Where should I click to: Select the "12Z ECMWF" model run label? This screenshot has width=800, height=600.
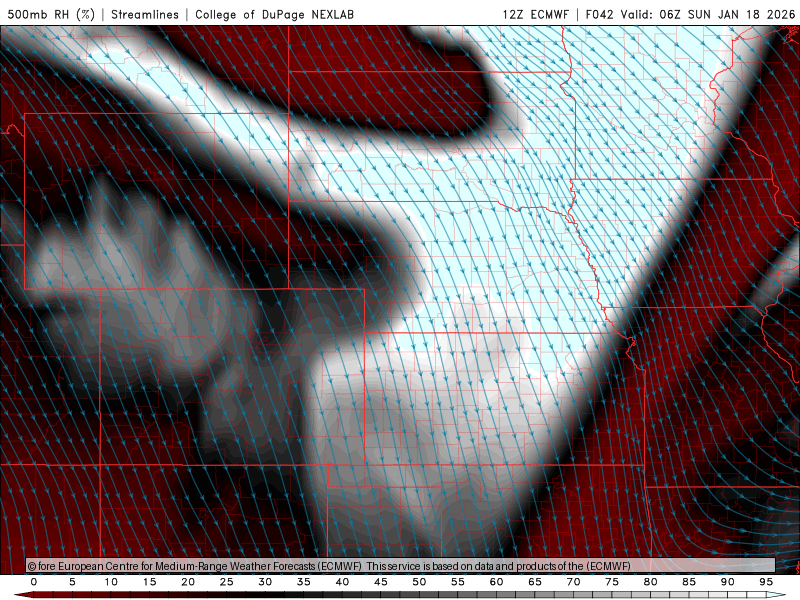(x=536, y=14)
